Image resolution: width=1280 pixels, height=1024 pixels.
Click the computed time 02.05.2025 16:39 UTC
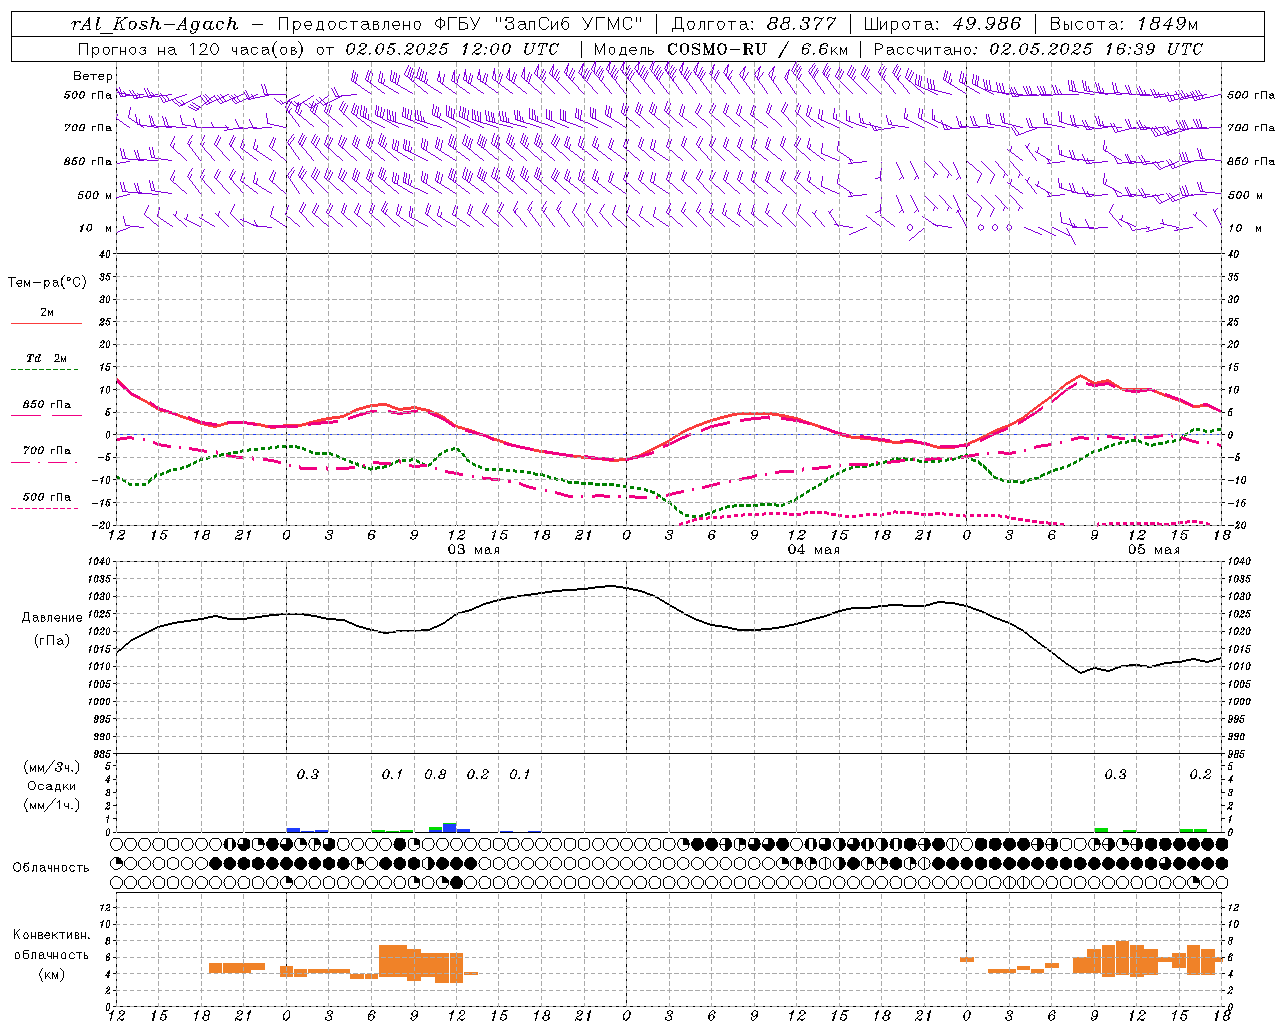pos(1096,49)
